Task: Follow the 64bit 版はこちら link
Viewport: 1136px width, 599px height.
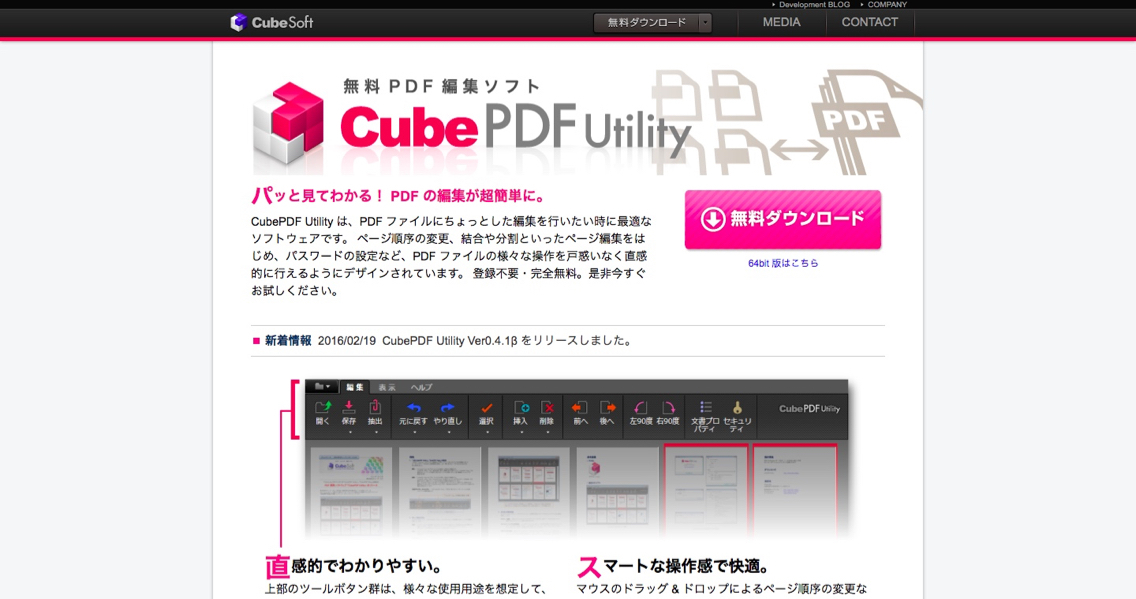Action: (783, 263)
